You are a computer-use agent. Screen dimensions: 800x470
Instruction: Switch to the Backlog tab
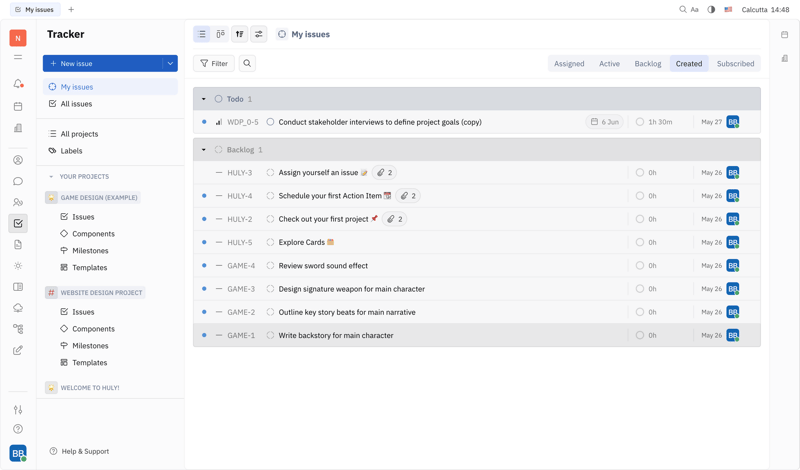point(648,64)
